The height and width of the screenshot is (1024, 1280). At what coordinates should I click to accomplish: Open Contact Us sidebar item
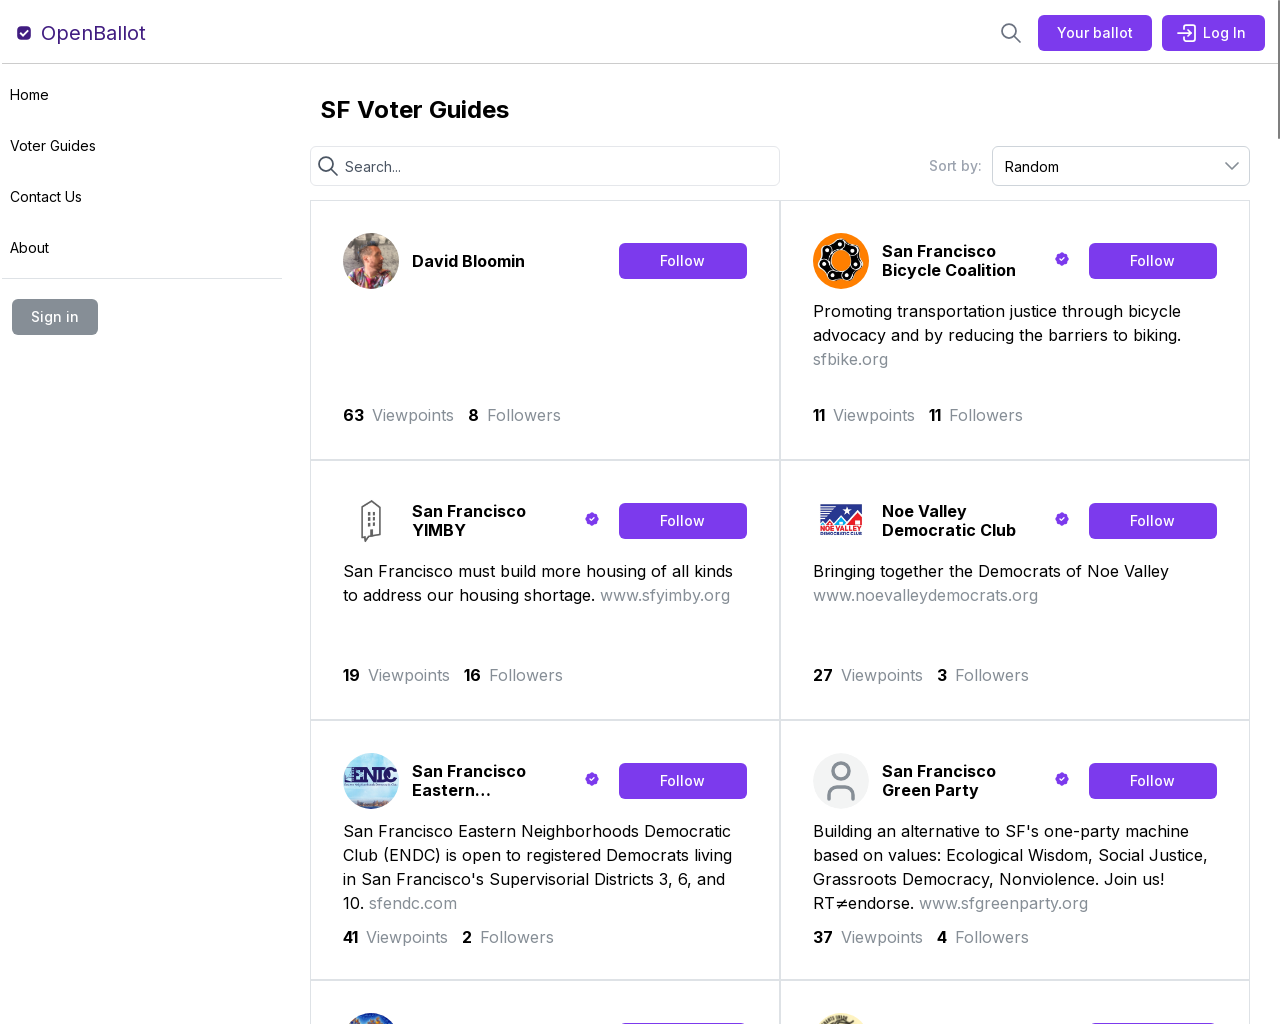(x=46, y=197)
